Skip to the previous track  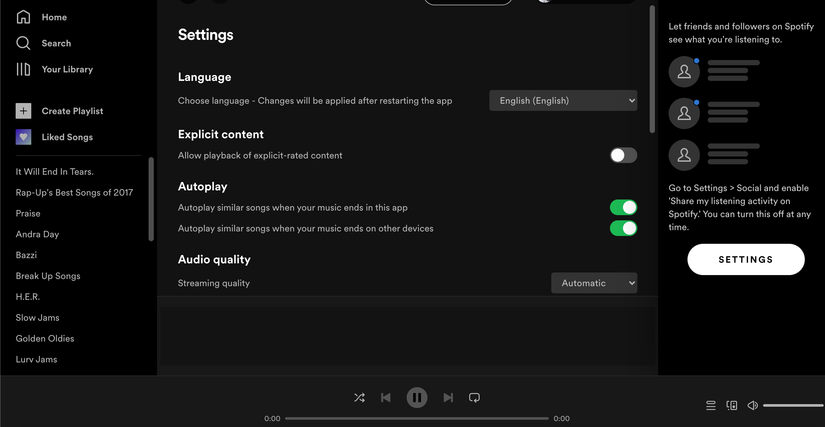(386, 398)
